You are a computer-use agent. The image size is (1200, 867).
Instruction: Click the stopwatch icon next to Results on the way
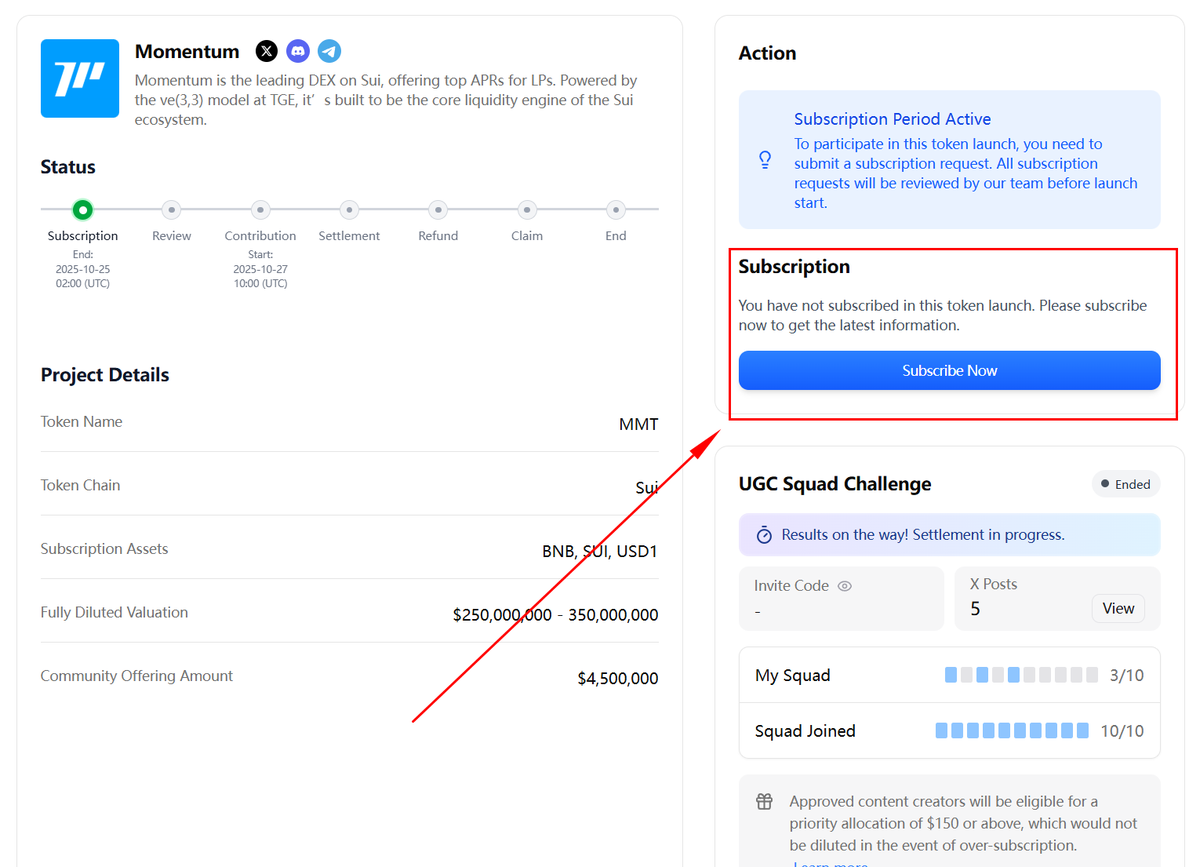[764, 535]
